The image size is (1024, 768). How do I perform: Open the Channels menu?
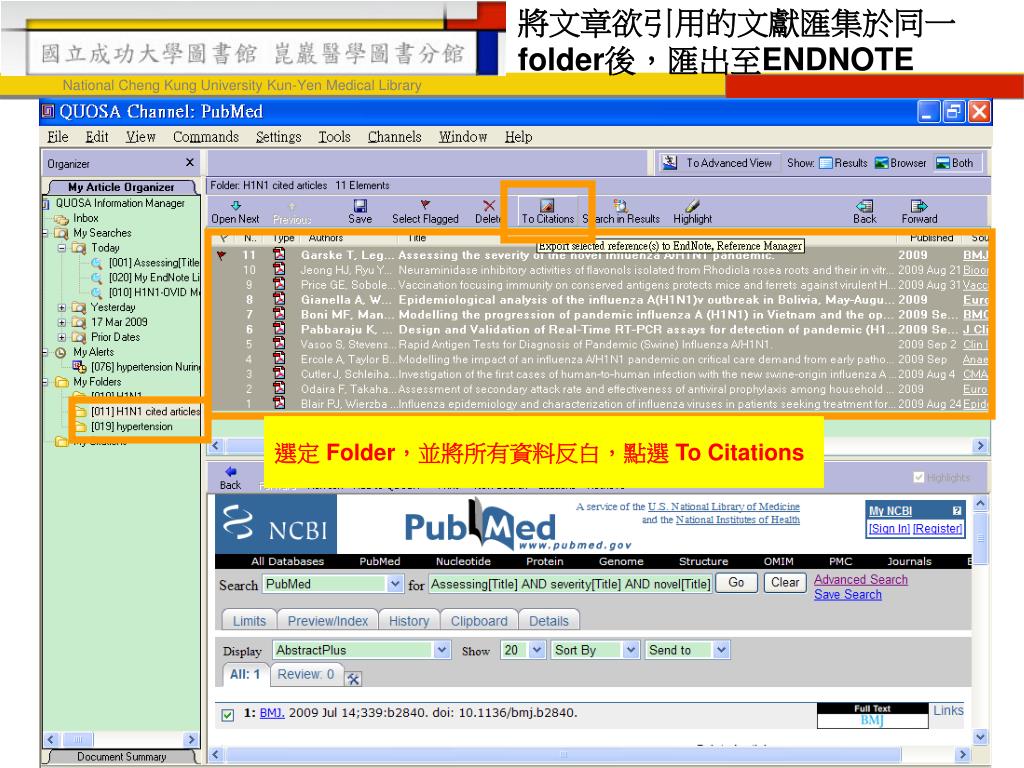[394, 136]
